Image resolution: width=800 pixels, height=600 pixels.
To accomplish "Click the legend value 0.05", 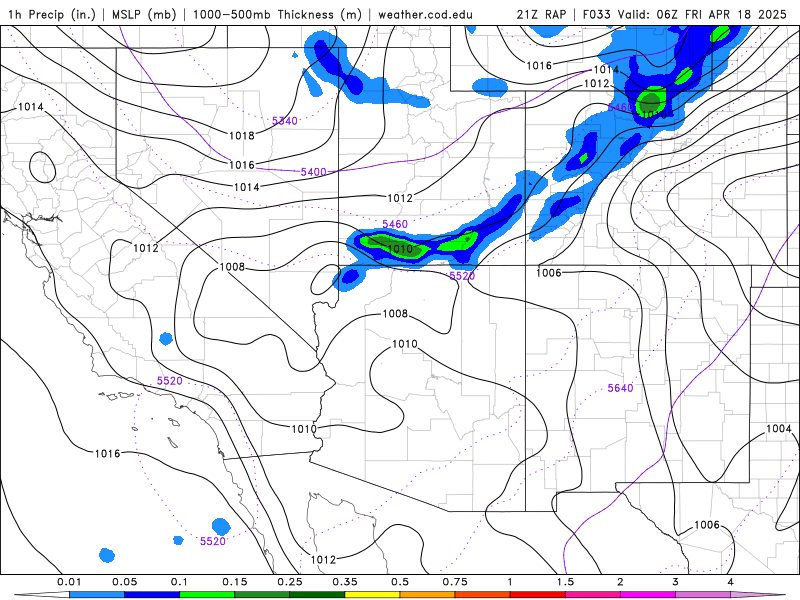I will point(124,582).
